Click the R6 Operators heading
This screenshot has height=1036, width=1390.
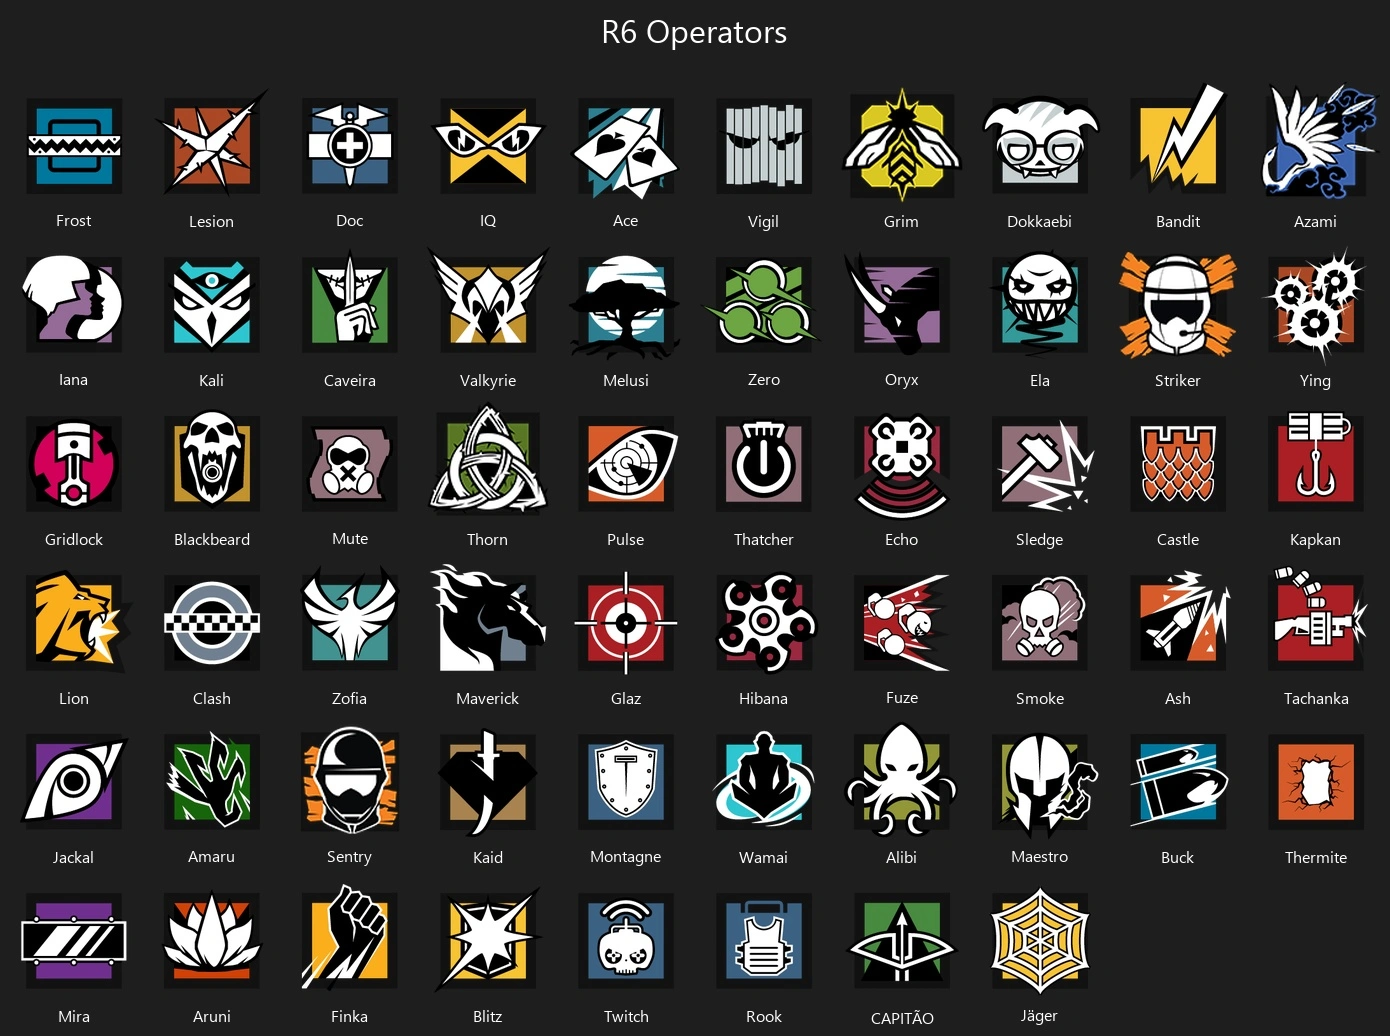coord(694,32)
